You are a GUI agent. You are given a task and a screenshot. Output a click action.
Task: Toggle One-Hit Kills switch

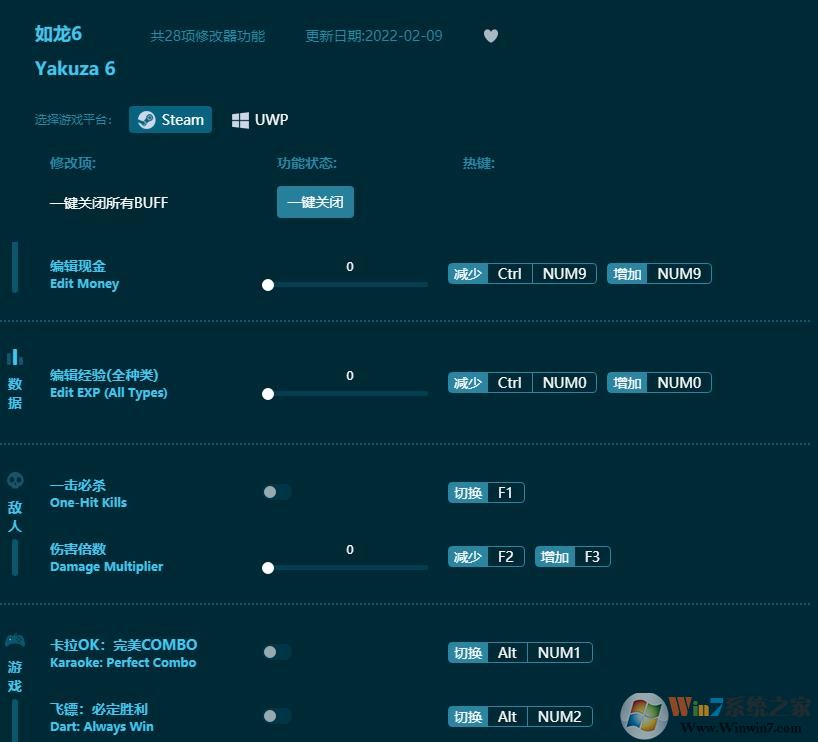(277, 492)
